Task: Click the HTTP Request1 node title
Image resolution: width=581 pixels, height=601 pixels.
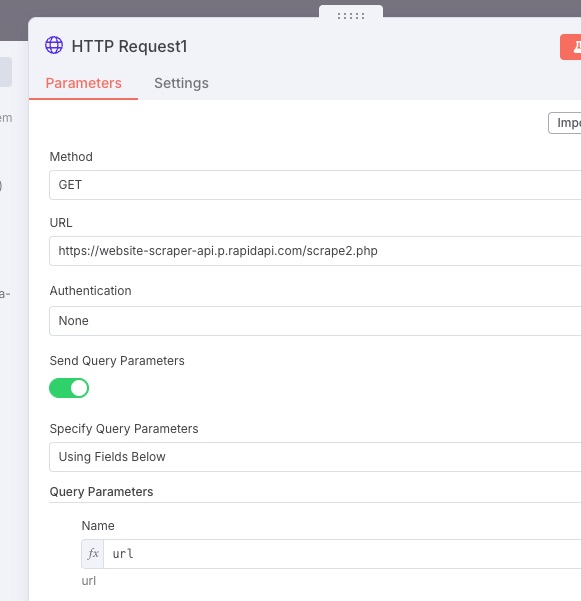Action: [130, 46]
